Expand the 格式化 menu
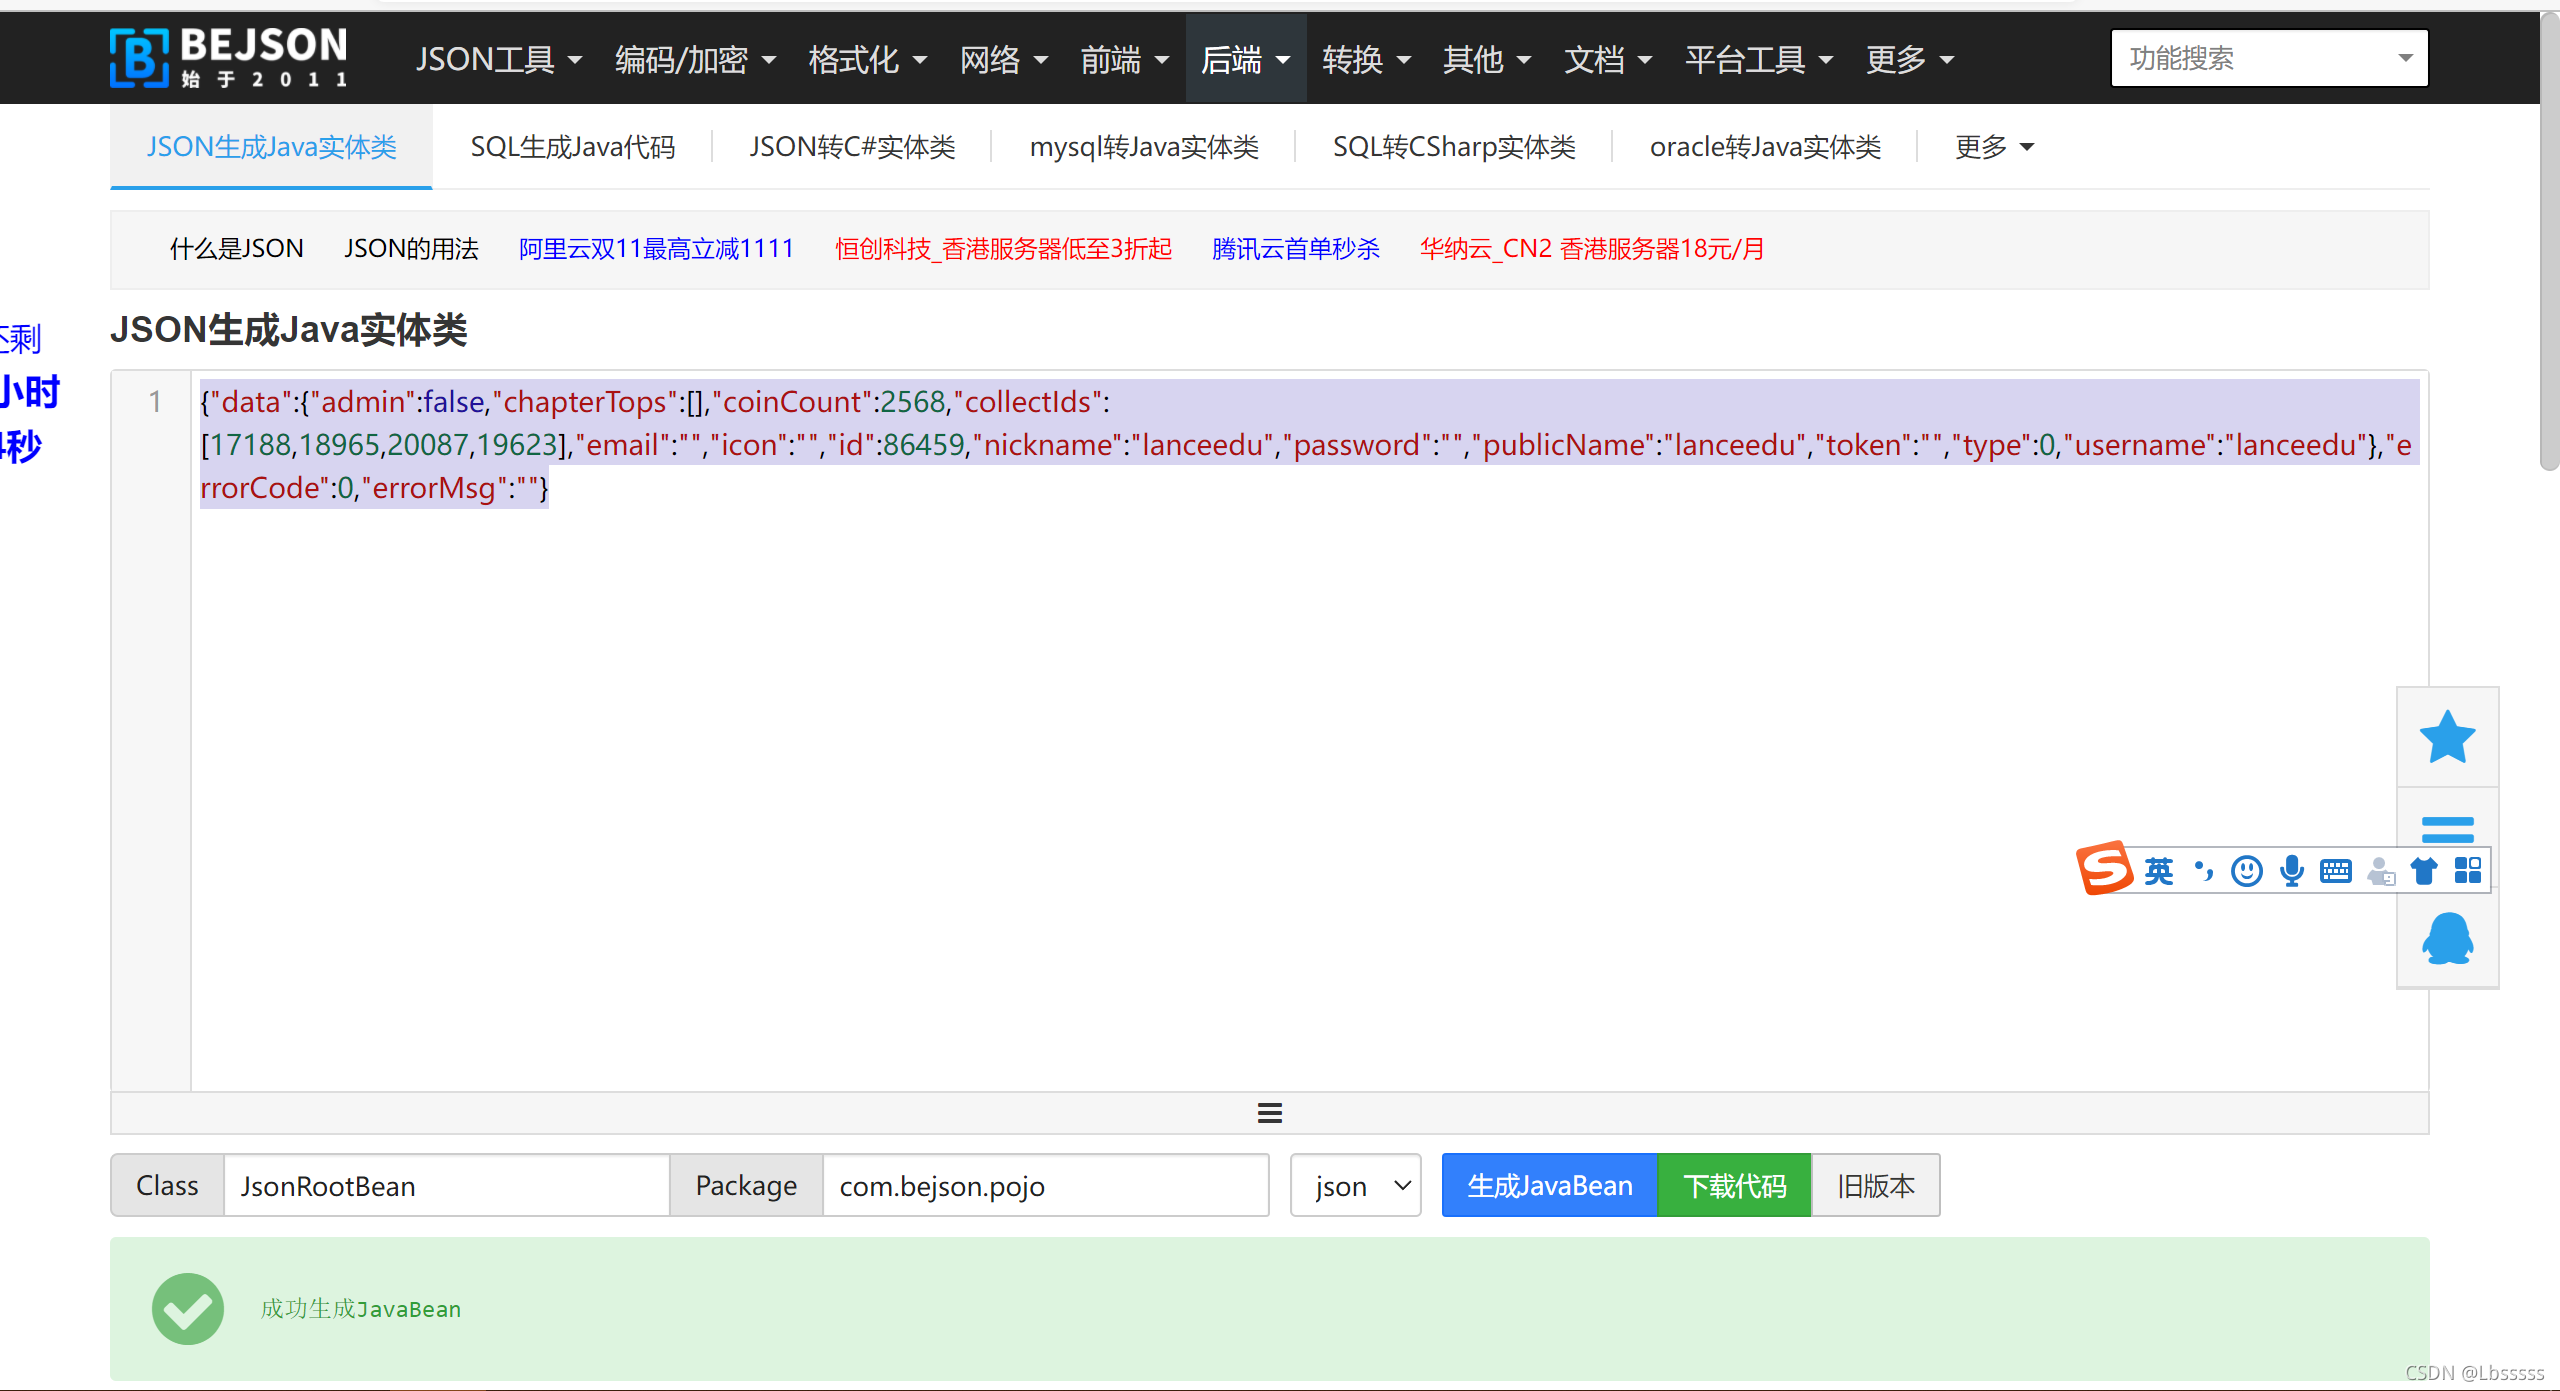 tap(867, 59)
